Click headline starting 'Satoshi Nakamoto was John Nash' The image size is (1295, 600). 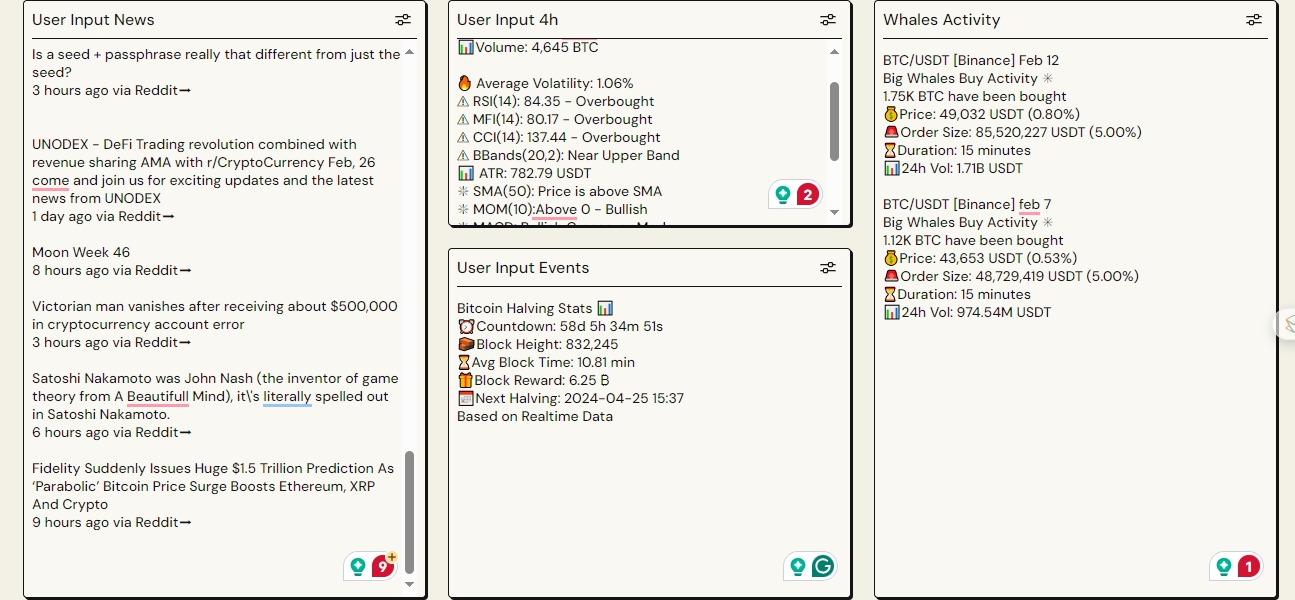[x=215, y=396]
